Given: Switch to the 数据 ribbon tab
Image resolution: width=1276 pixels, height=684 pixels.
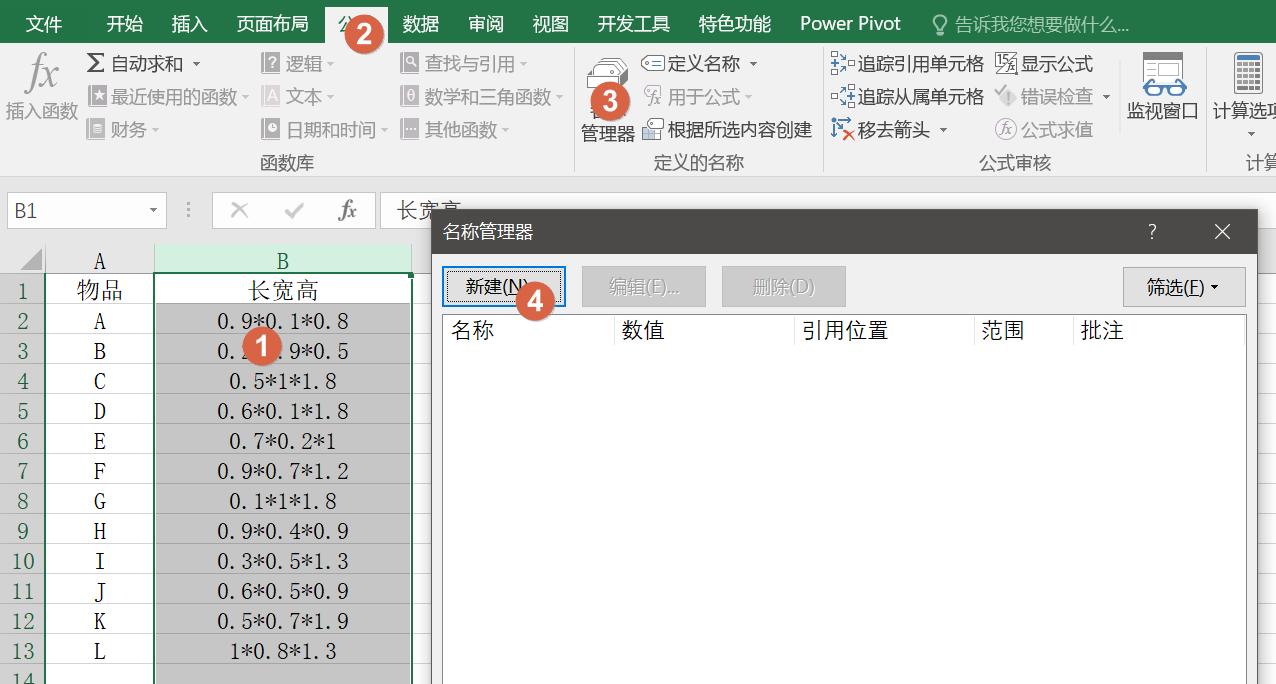Looking at the screenshot, I should coord(420,22).
